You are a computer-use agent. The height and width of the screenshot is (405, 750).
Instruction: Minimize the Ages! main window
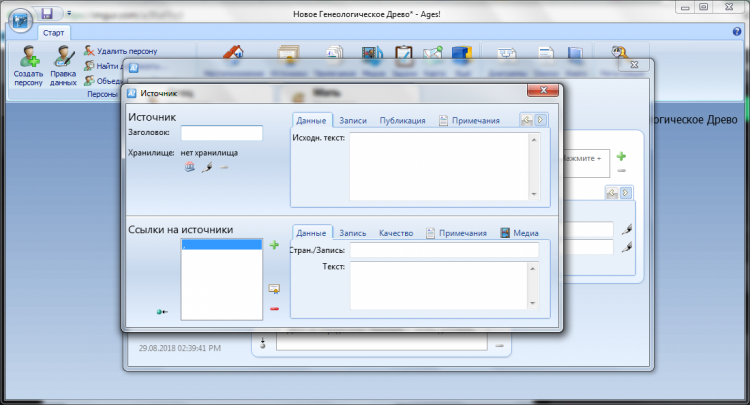pyautogui.click(x=685, y=7)
